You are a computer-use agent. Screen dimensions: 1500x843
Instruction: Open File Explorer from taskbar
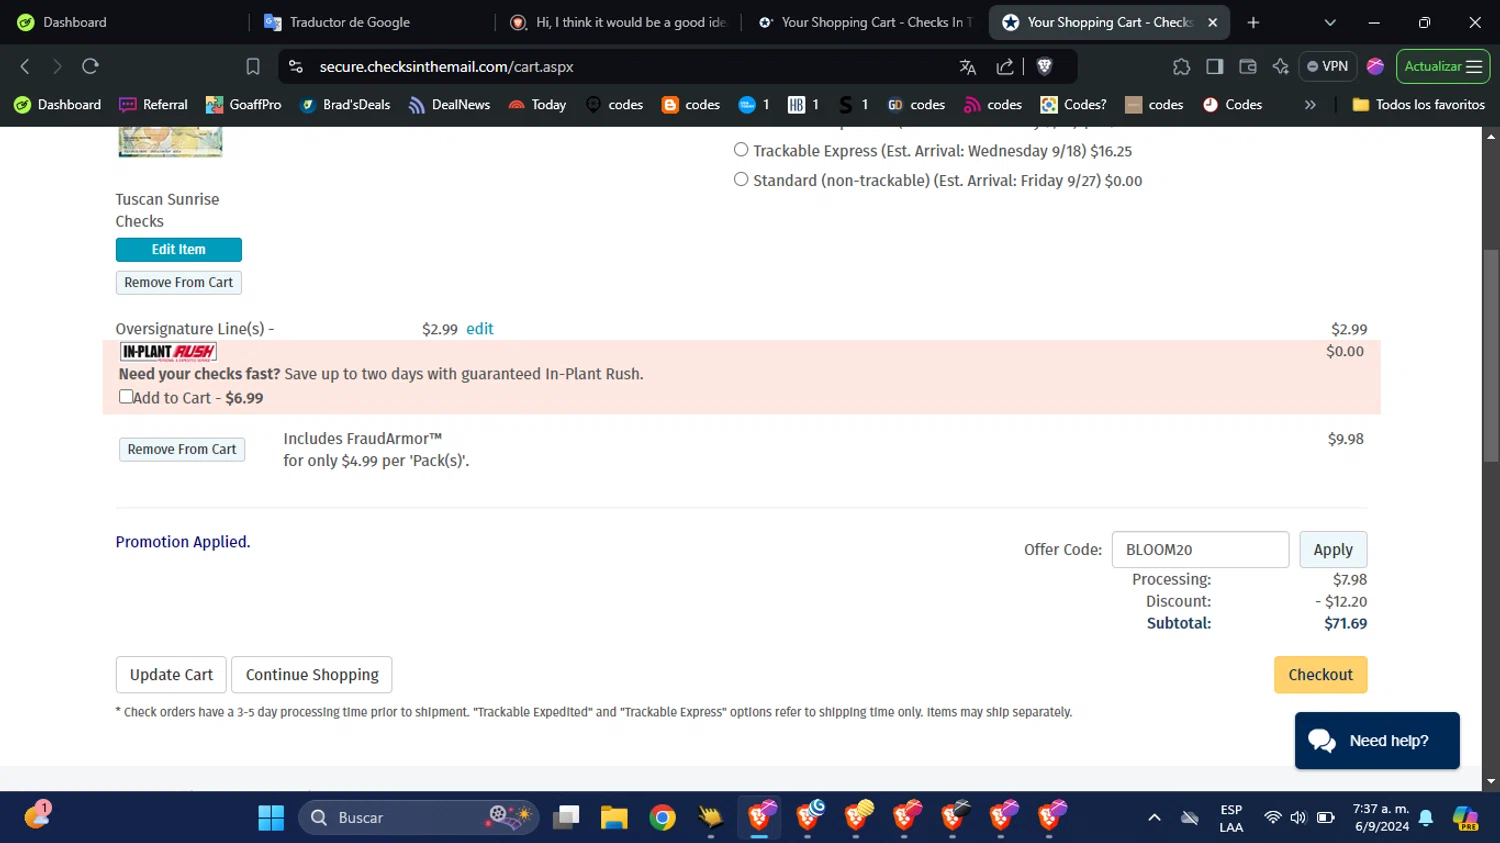pyautogui.click(x=614, y=818)
